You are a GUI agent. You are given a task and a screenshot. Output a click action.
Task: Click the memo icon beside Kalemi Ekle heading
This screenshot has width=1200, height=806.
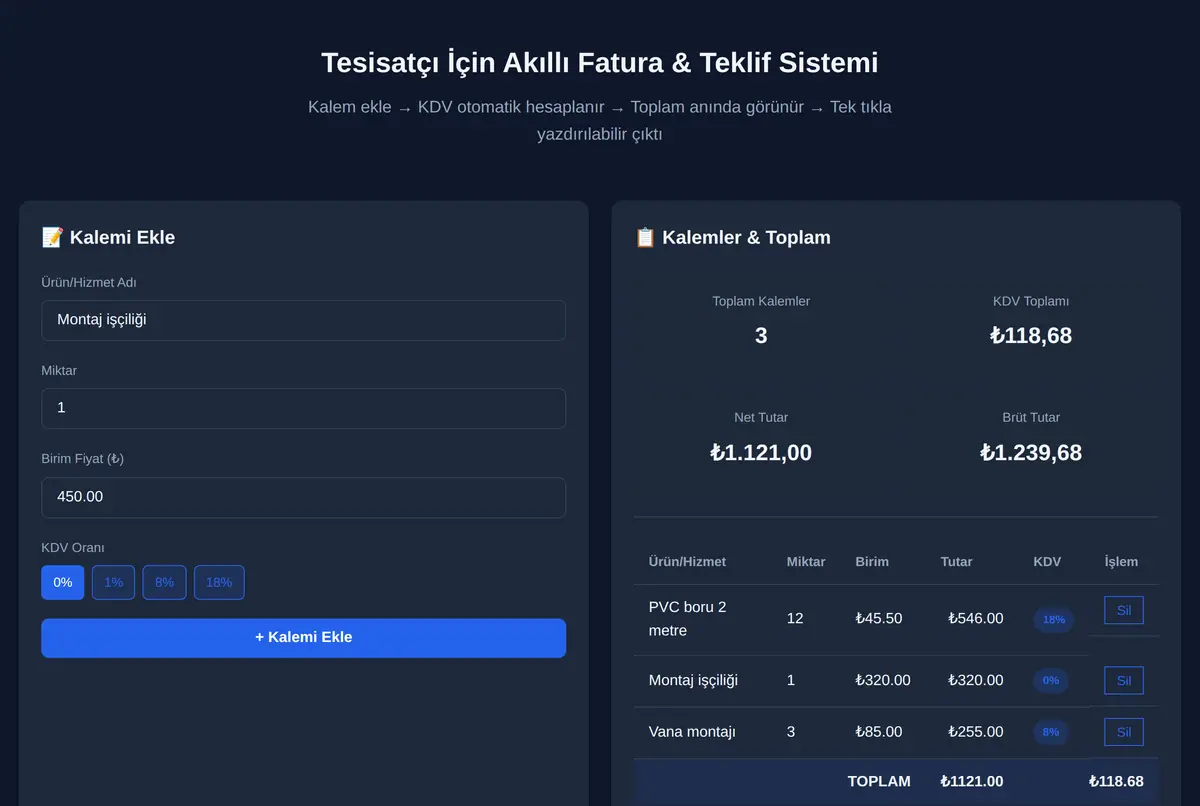(53, 237)
